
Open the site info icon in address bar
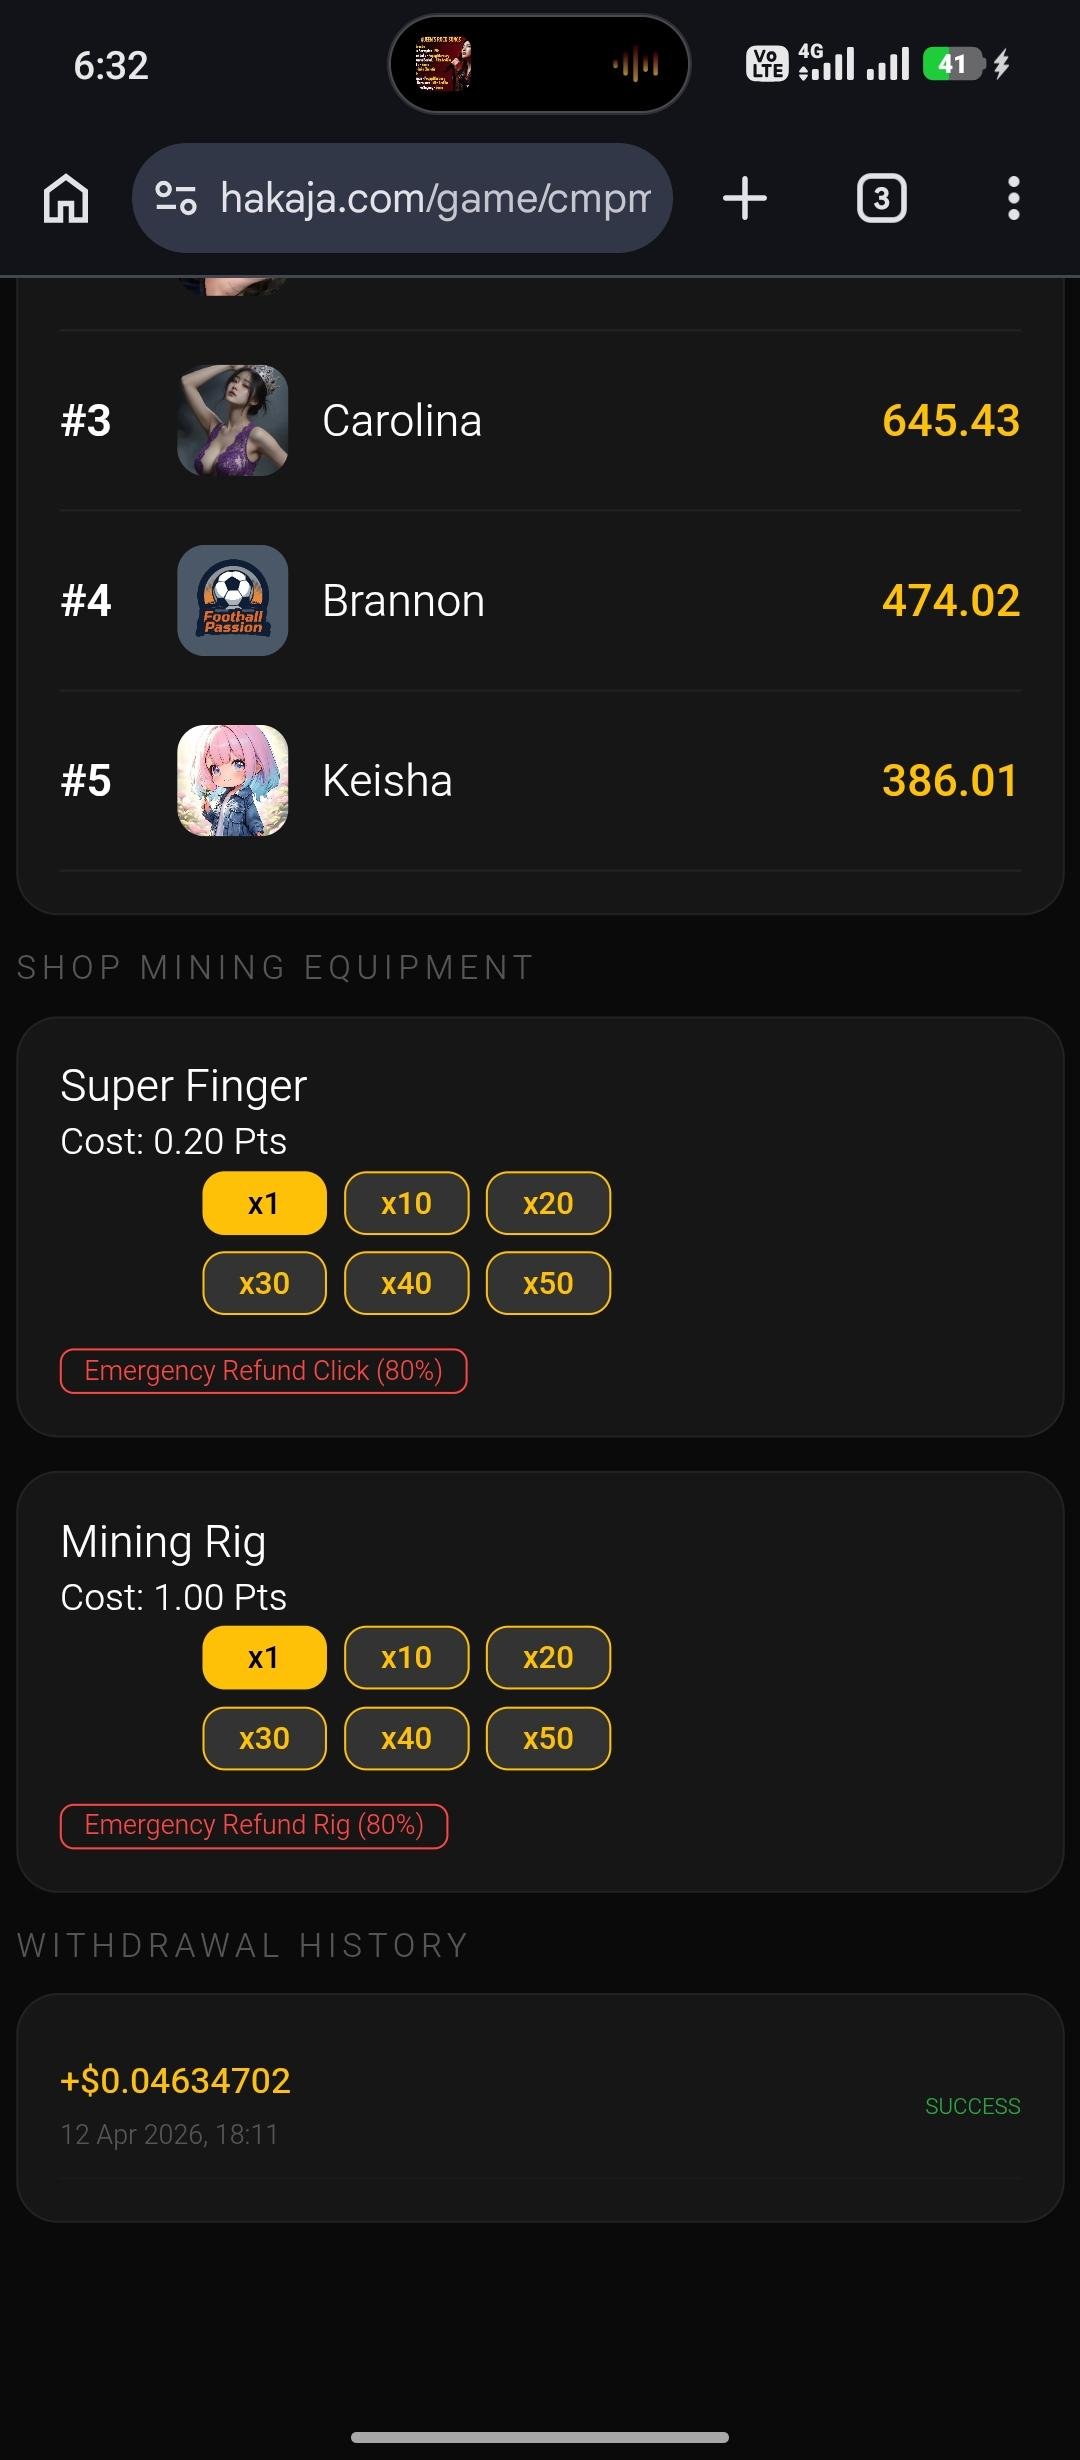click(x=176, y=198)
